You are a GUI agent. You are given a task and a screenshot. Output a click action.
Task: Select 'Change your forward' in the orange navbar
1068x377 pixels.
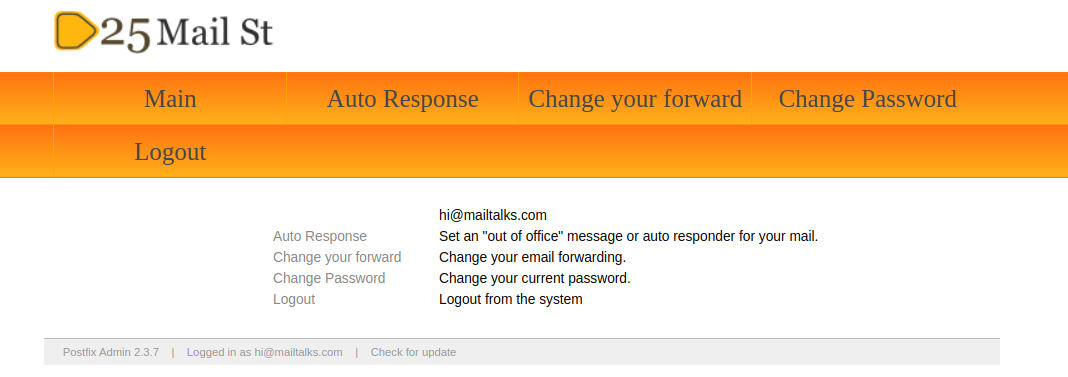635,99
